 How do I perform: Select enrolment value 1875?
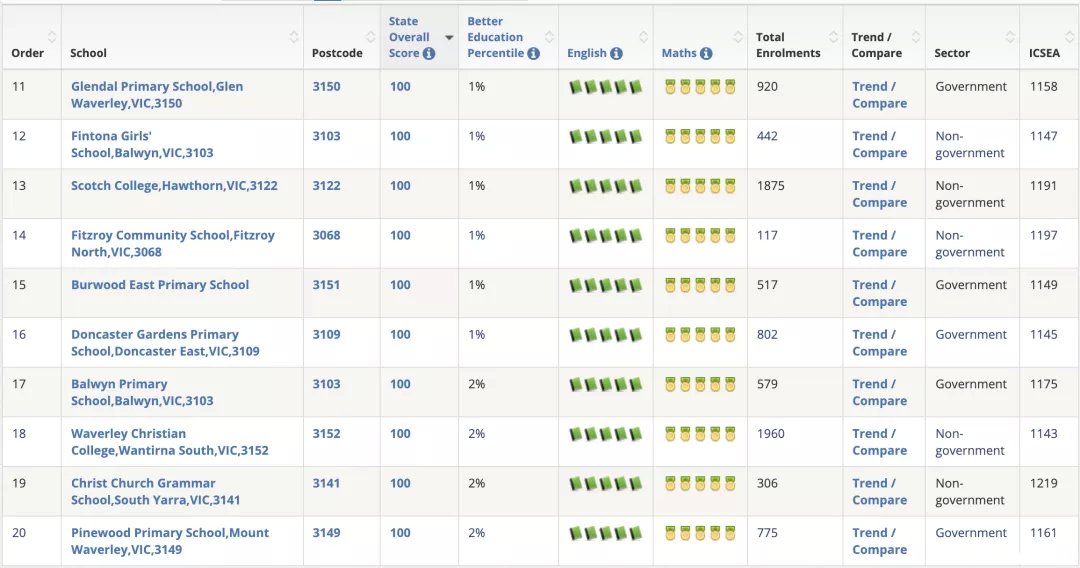[771, 186]
